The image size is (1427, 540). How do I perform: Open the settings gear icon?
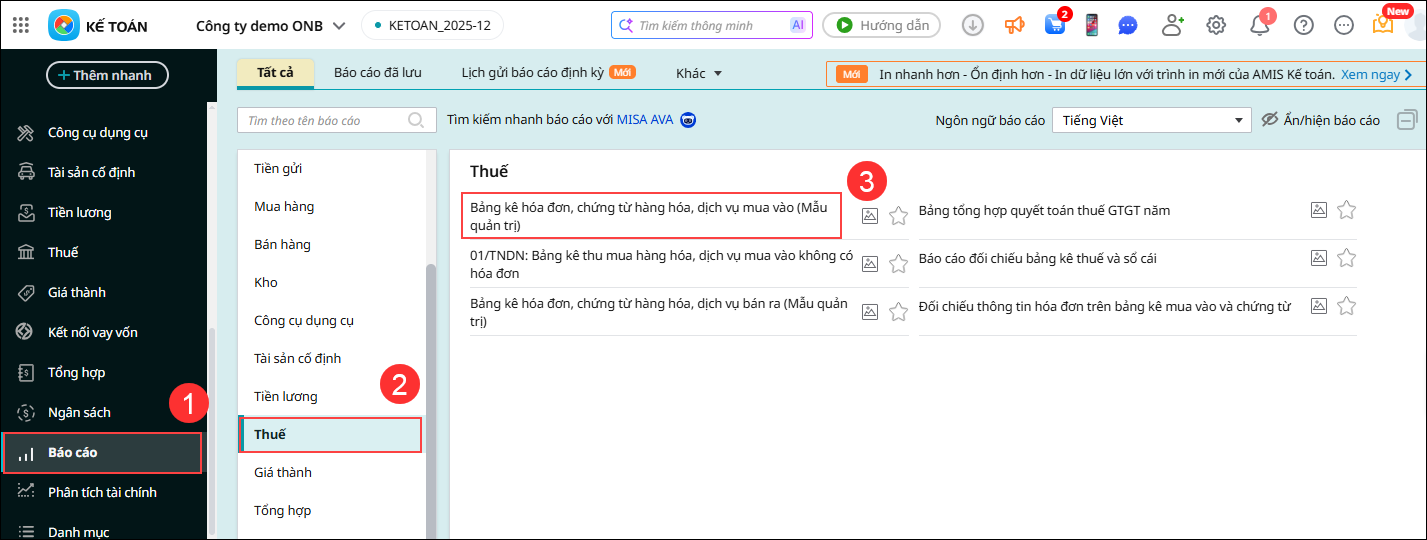click(x=1216, y=25)
